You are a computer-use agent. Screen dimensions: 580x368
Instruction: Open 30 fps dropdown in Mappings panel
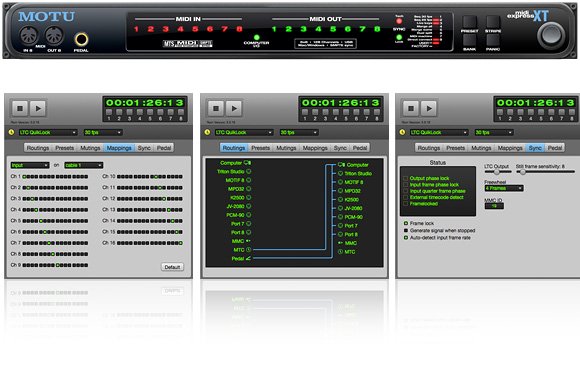click(x=103, y=132)
